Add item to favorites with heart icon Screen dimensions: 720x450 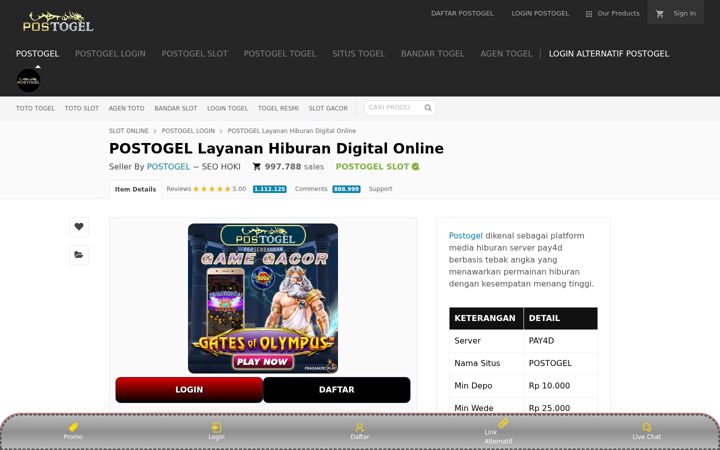(x=79, y=226)
